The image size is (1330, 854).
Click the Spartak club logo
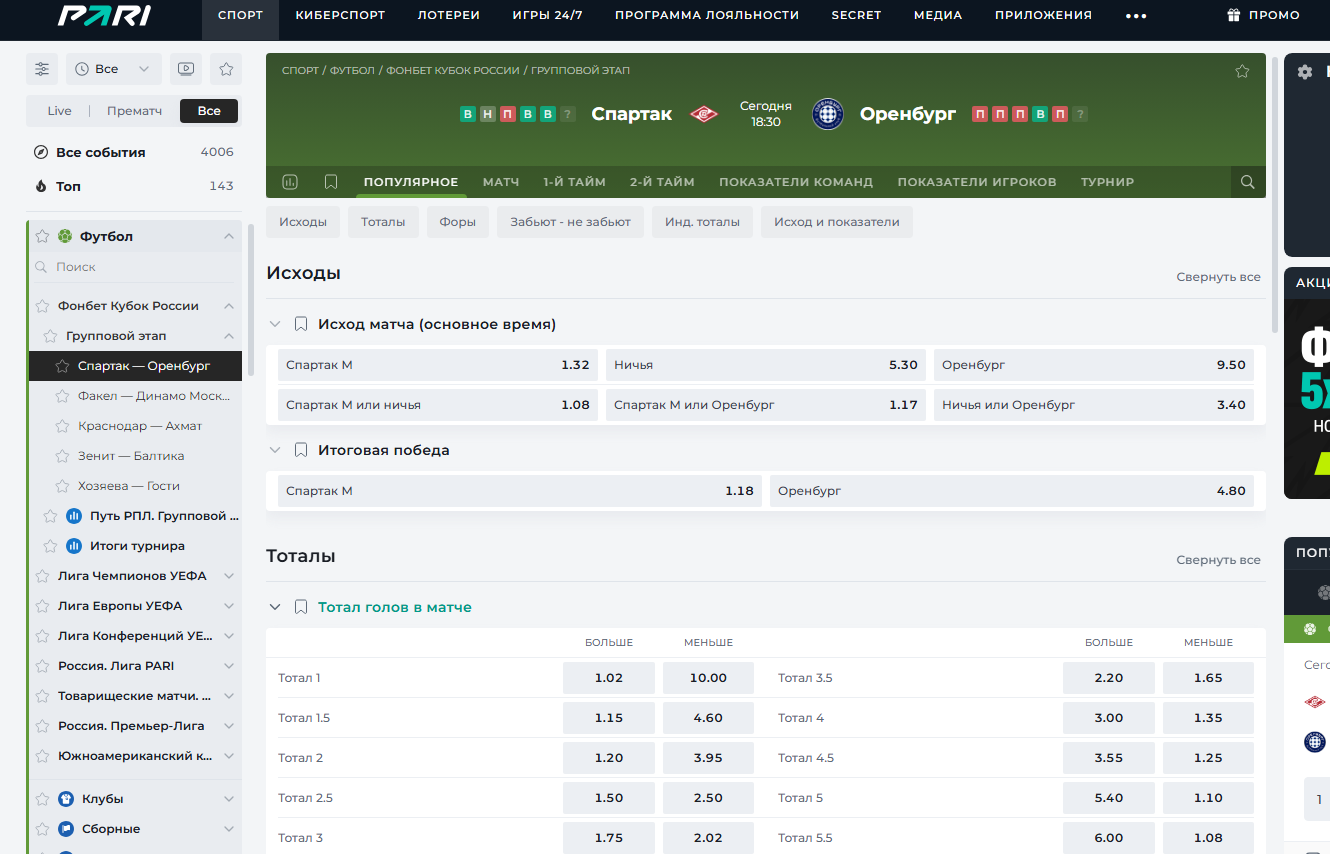[x=704, y=114]
